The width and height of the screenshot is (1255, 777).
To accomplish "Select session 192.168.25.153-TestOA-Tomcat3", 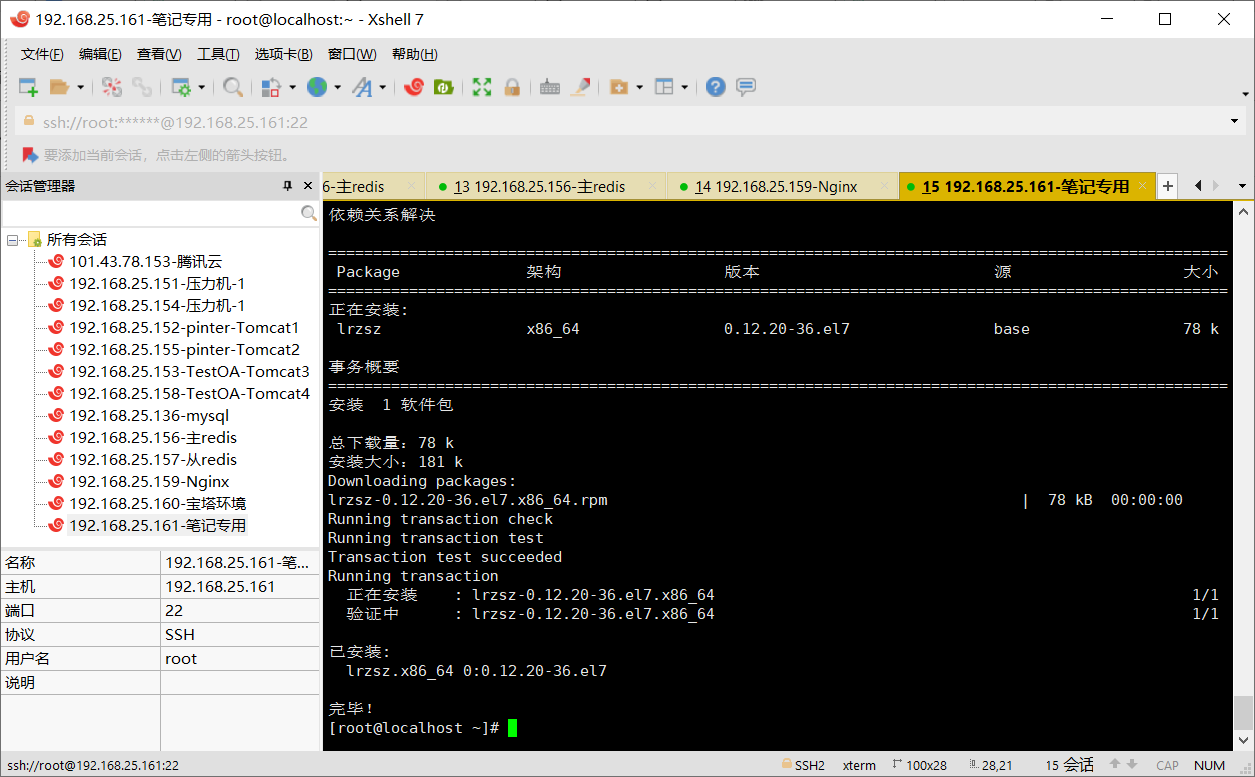I will click(x=189, y=372).
